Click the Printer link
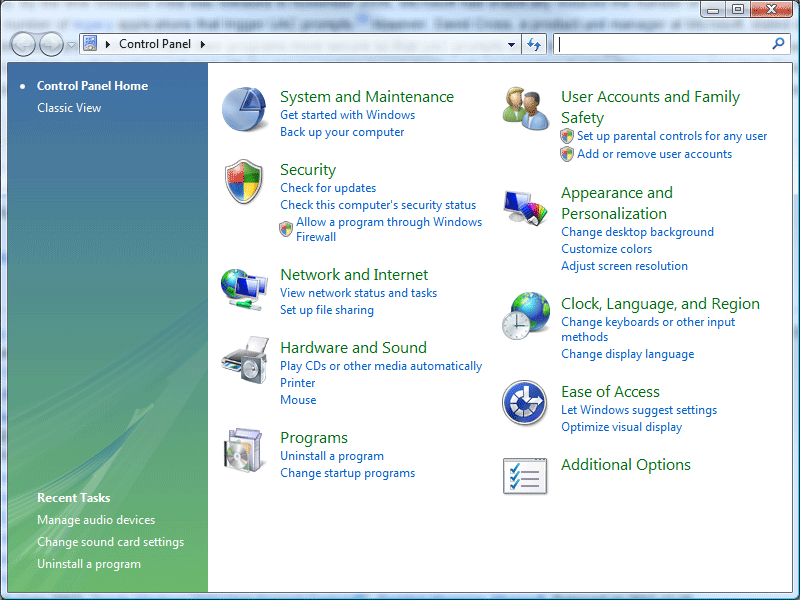This screenshot has width=800, height=600. coord(297,383)
